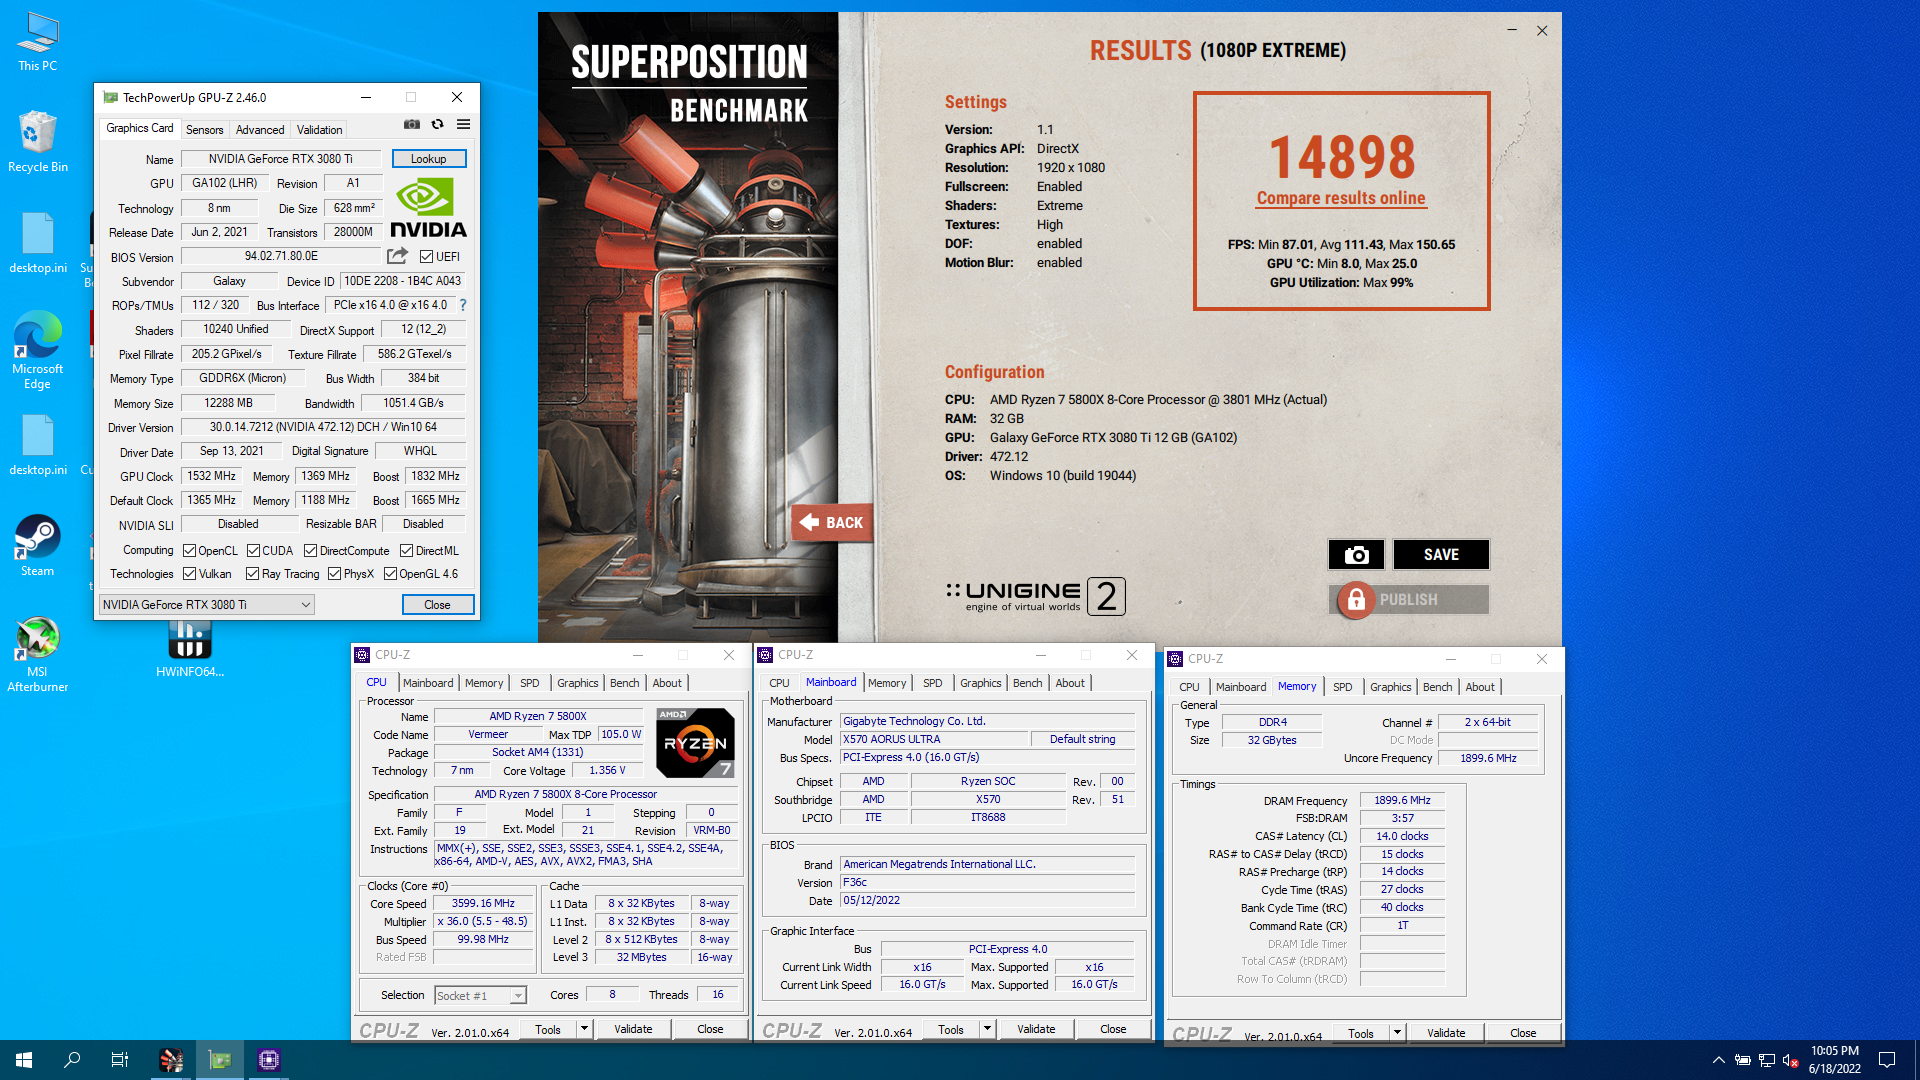Click Validate in Memory CPU-Z window
Viewport: 1920px width, 1080px height.
(x=1446, y=1033)
